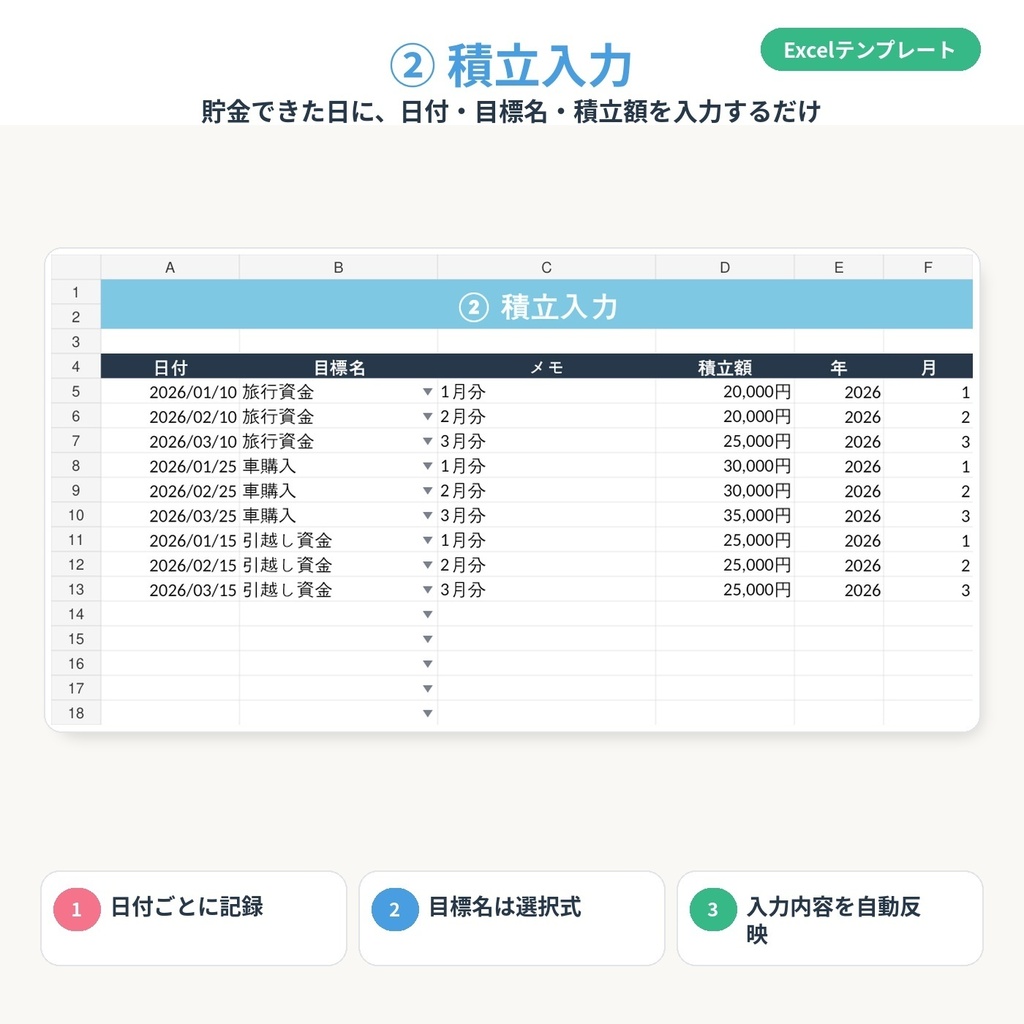Screen dimensions: 1024x1024
Task: Select the empty date cell in row 14
Action: [x=170, y=615]
